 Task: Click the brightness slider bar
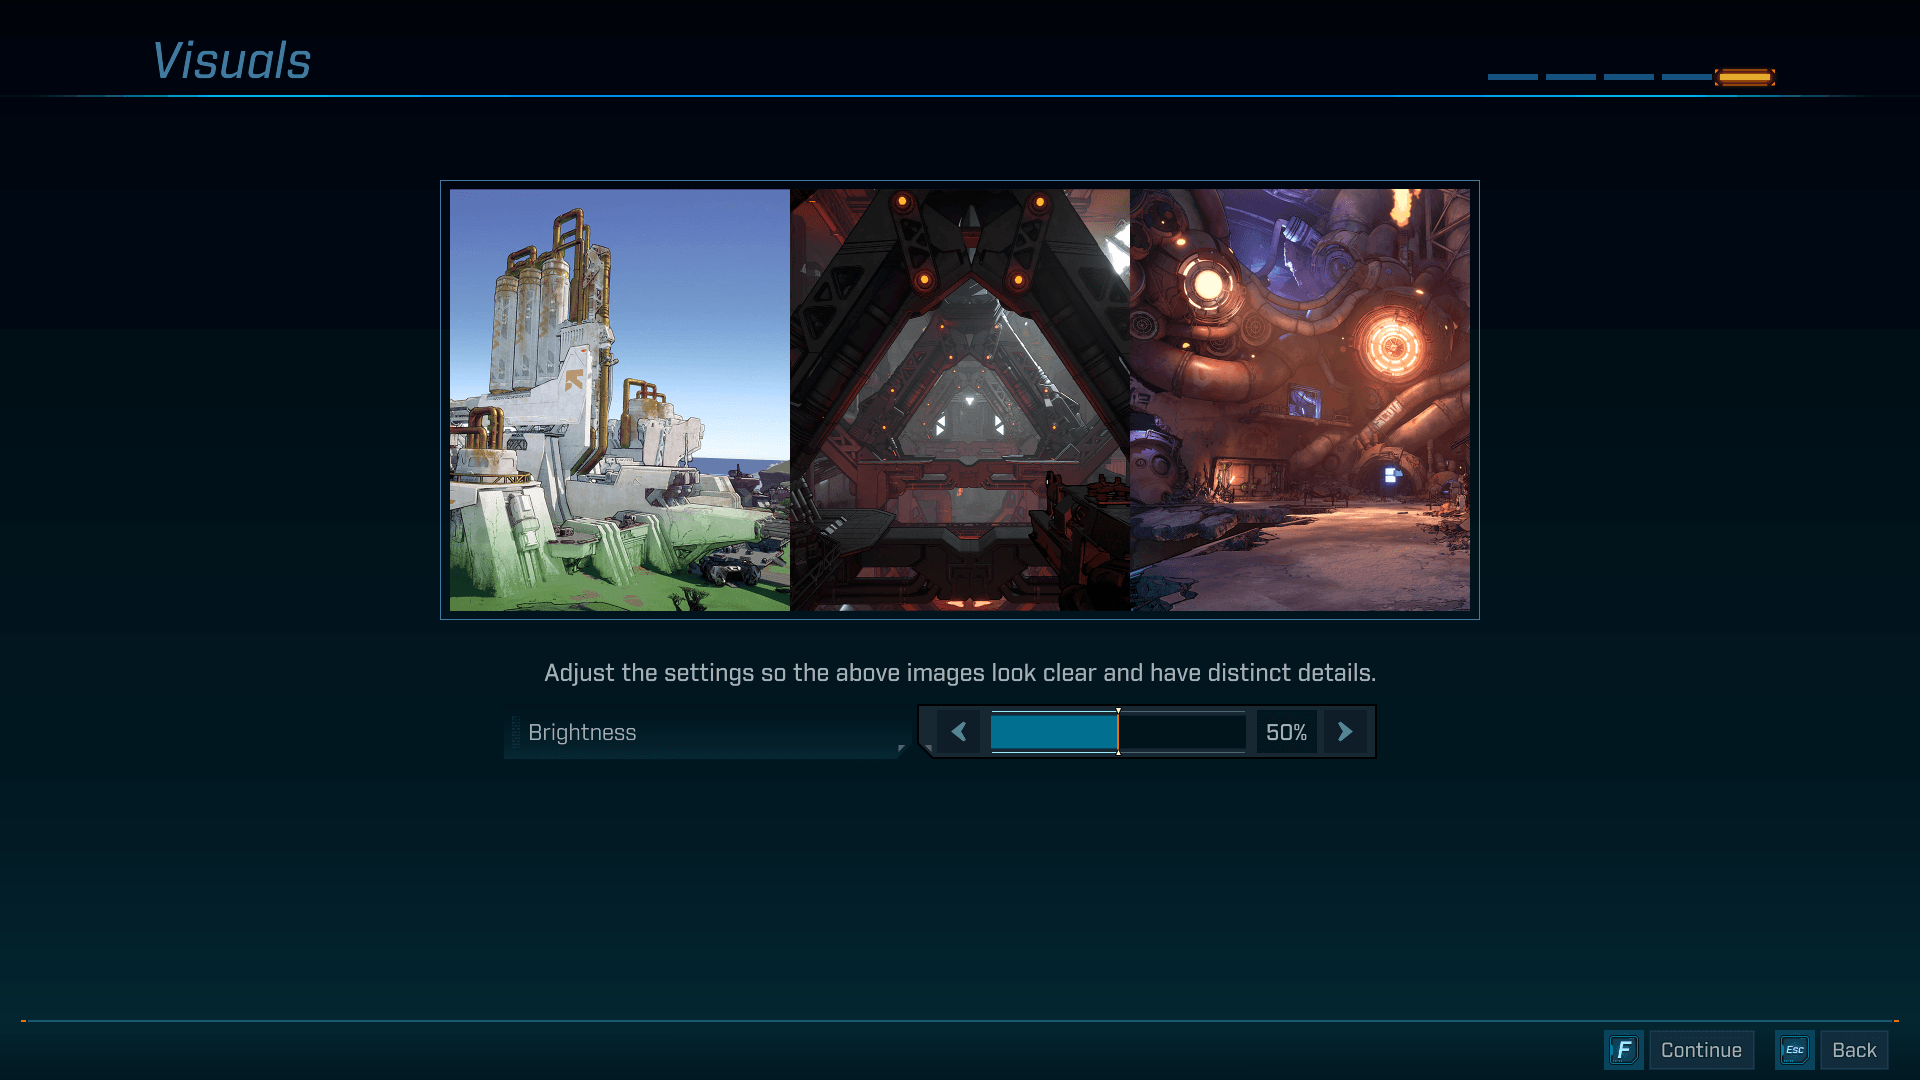(1118, 732)
